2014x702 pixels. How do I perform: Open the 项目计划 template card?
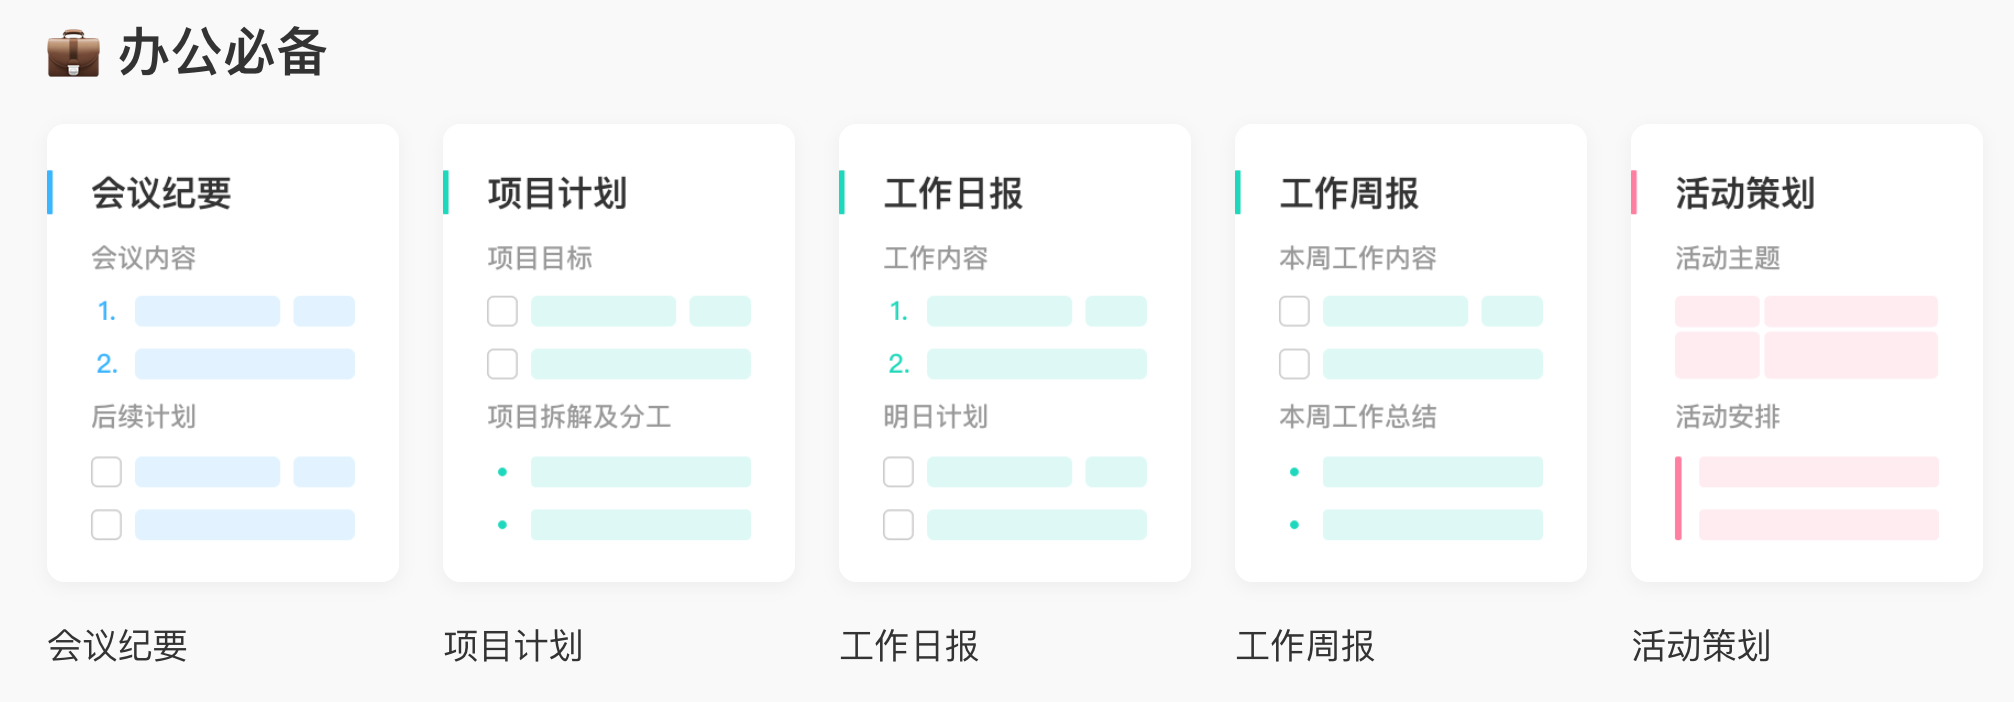pos(619,353)
